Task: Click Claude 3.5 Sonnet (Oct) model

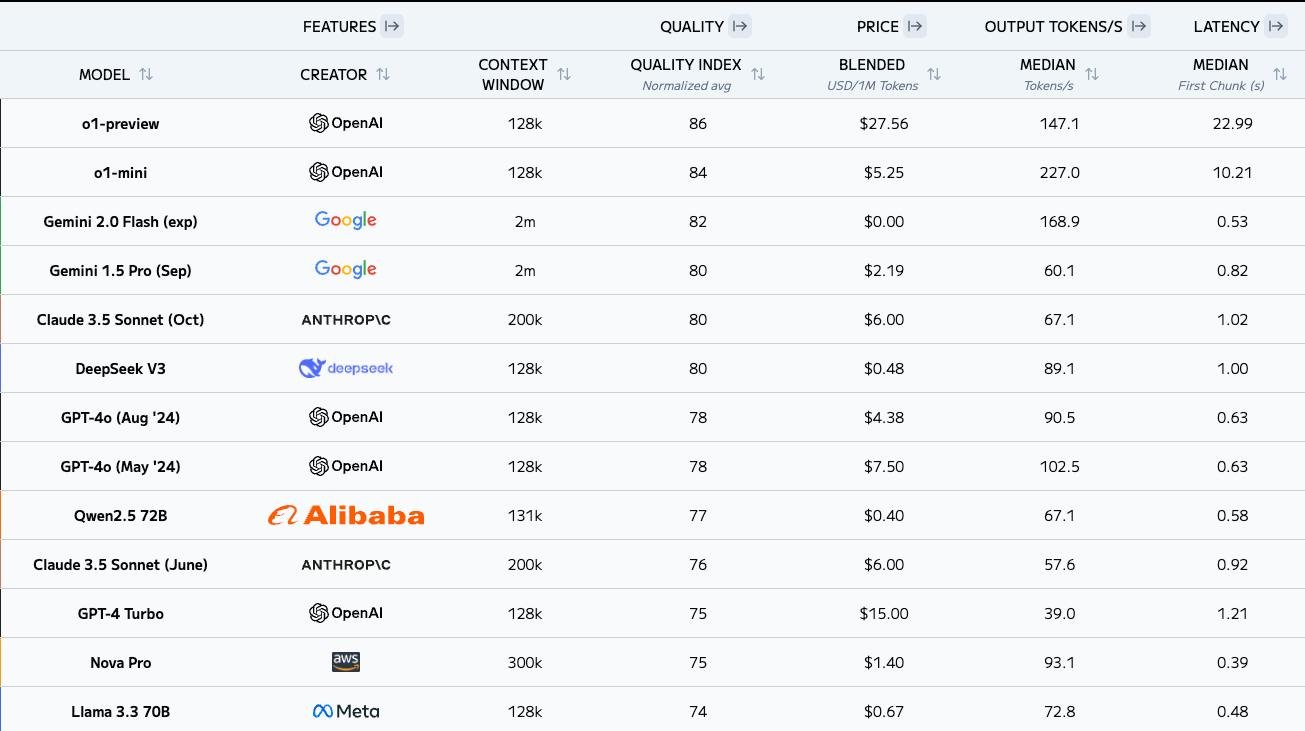Action: tap(120, 319)
